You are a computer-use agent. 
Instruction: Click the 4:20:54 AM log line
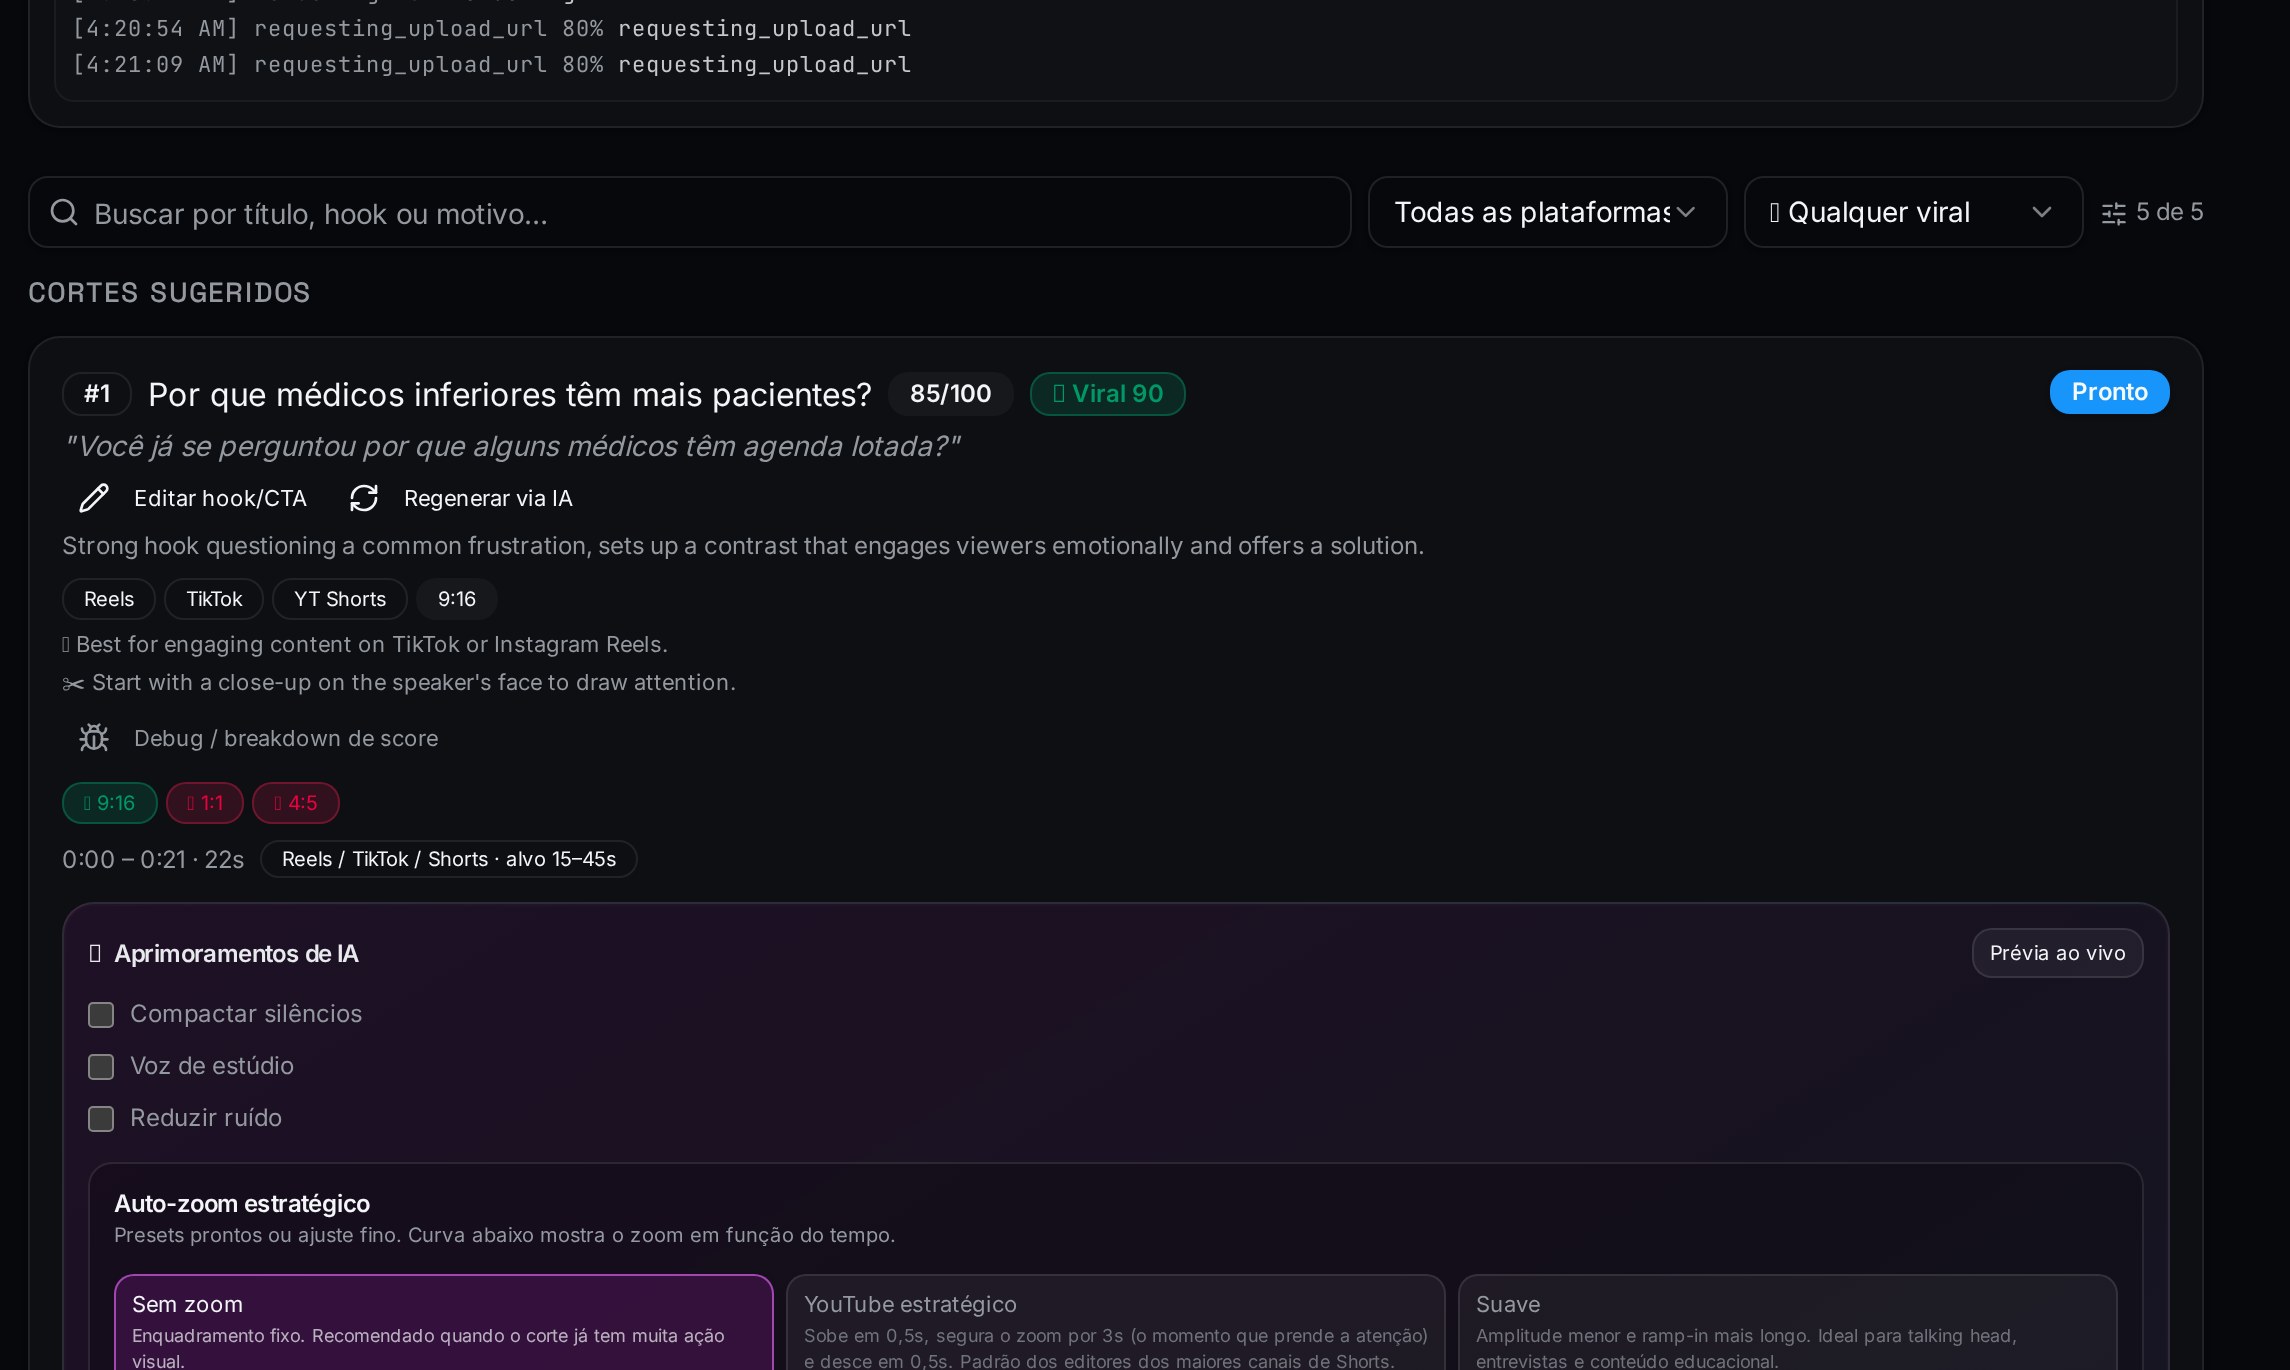pos(492,29)
